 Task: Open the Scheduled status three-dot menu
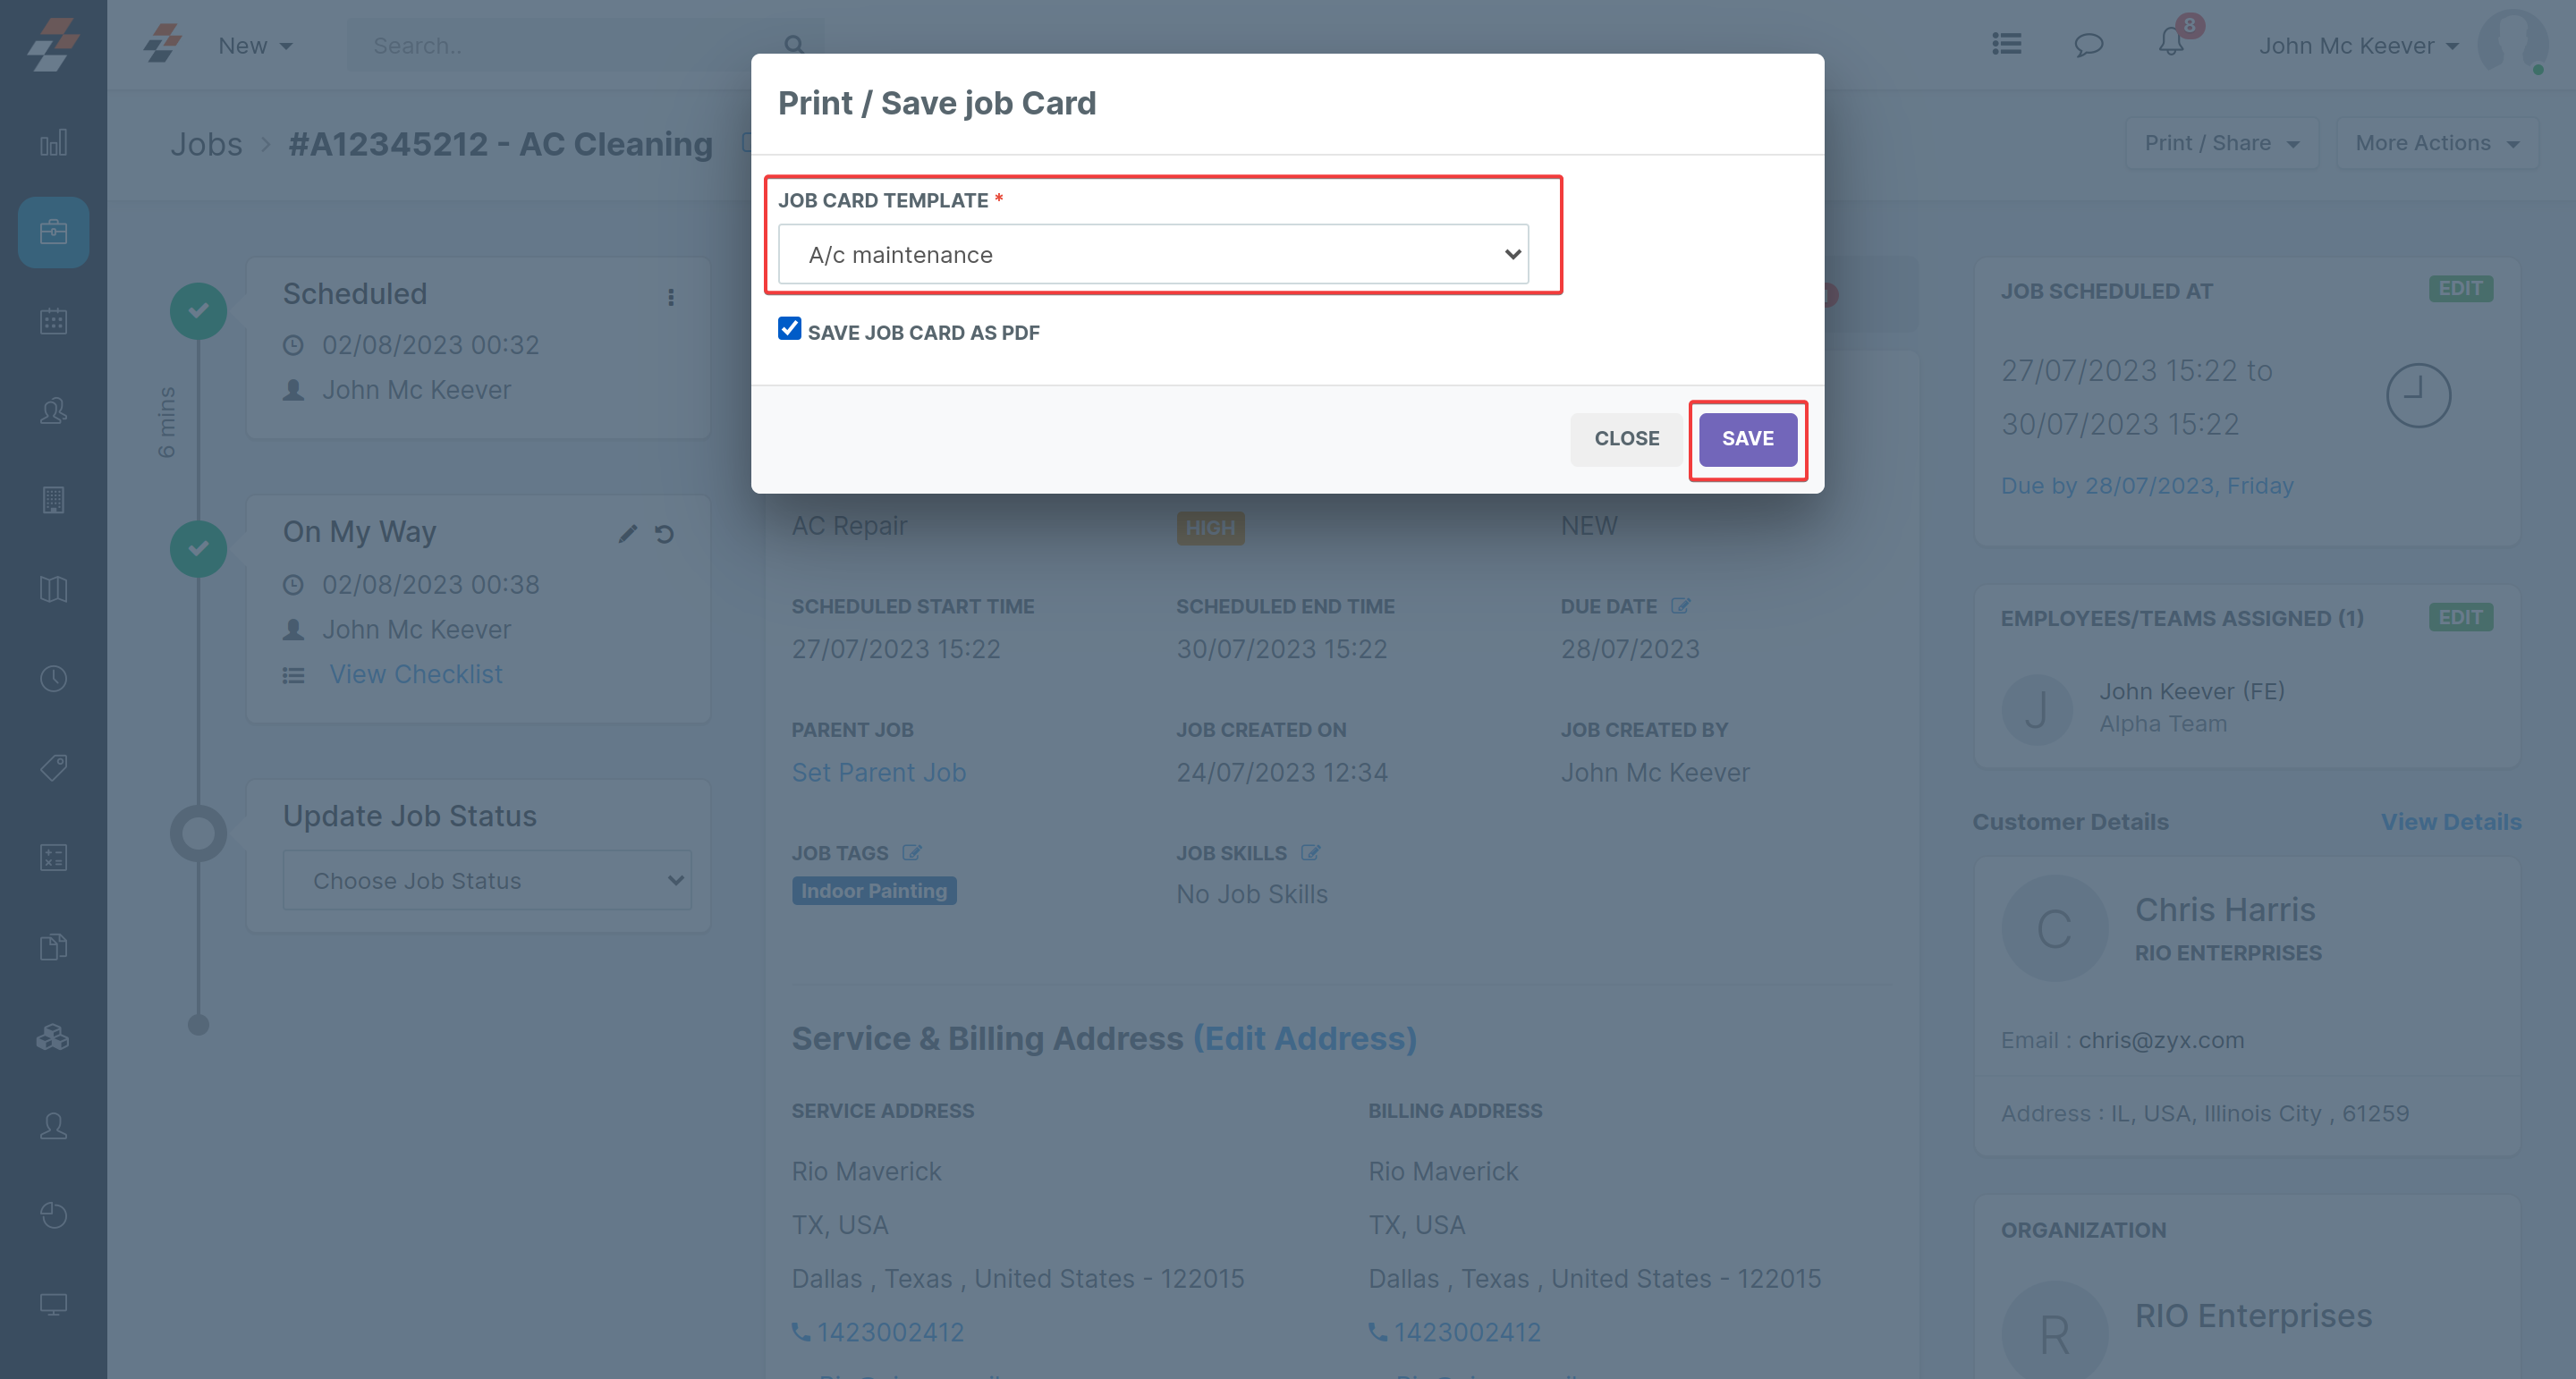coord(671,297)
